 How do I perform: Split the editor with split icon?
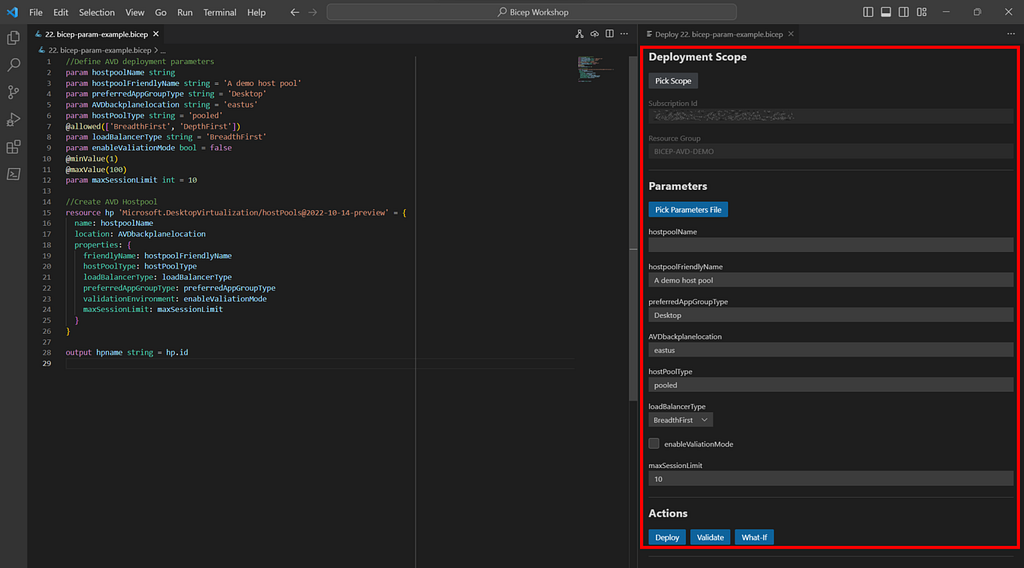click(x=609, y=34)
